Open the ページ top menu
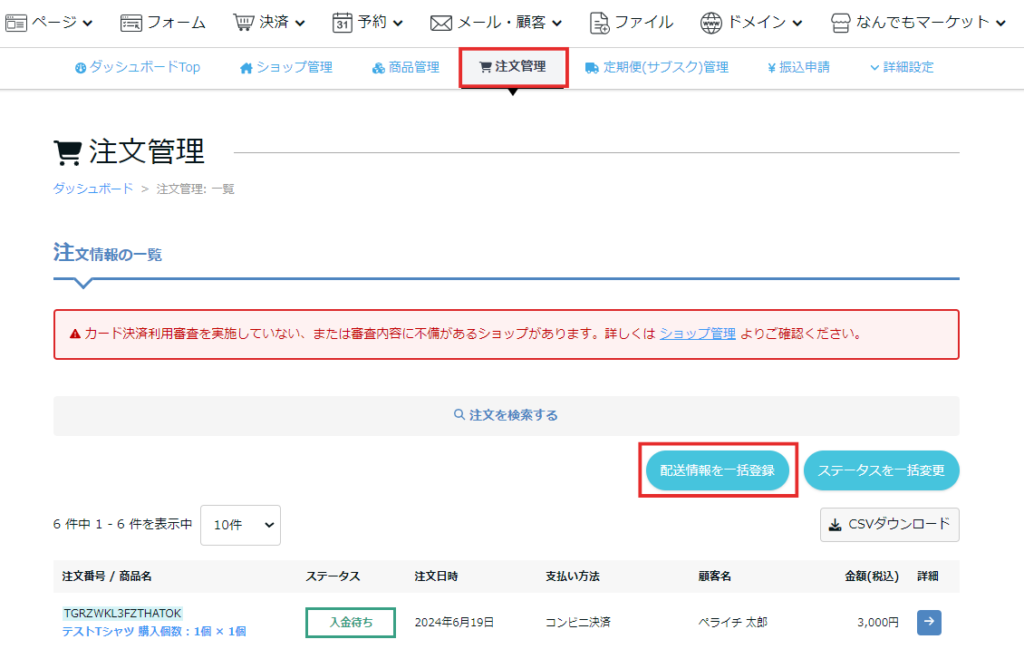 (x=50, y=22)
